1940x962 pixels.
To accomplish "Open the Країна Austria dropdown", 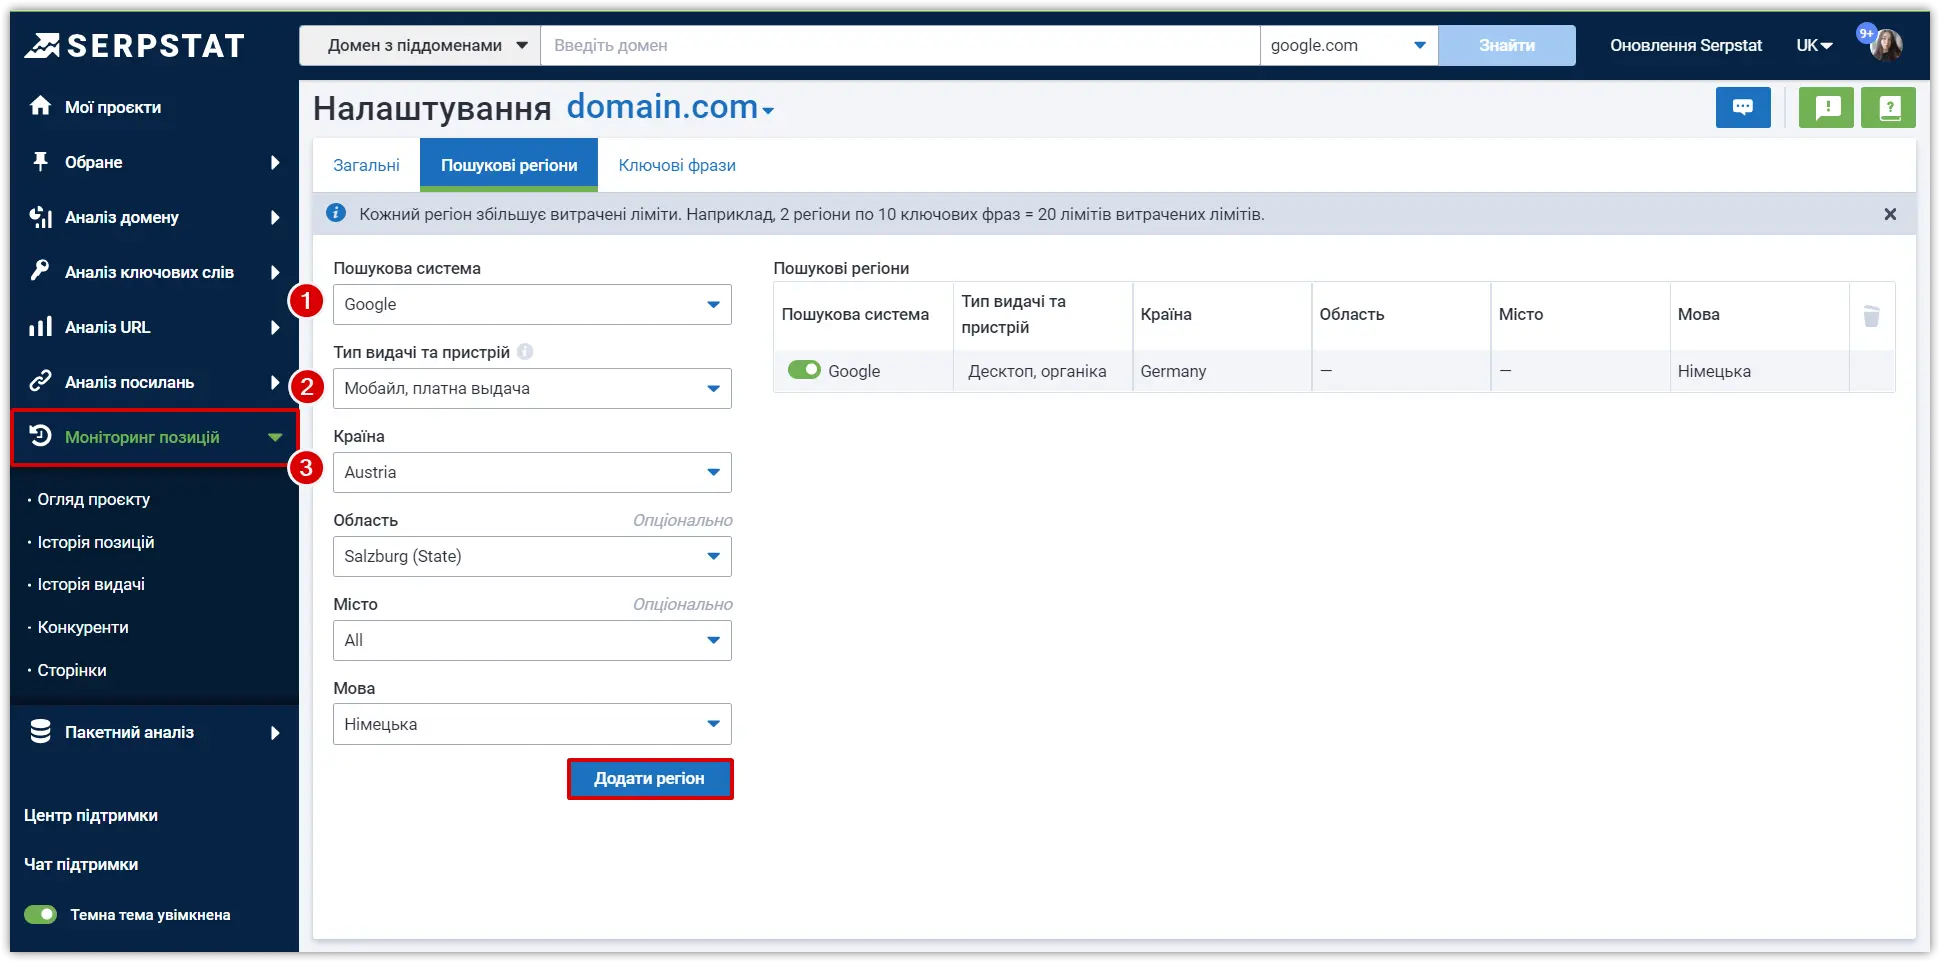I will pyautogui.click(x=532, y=472).
